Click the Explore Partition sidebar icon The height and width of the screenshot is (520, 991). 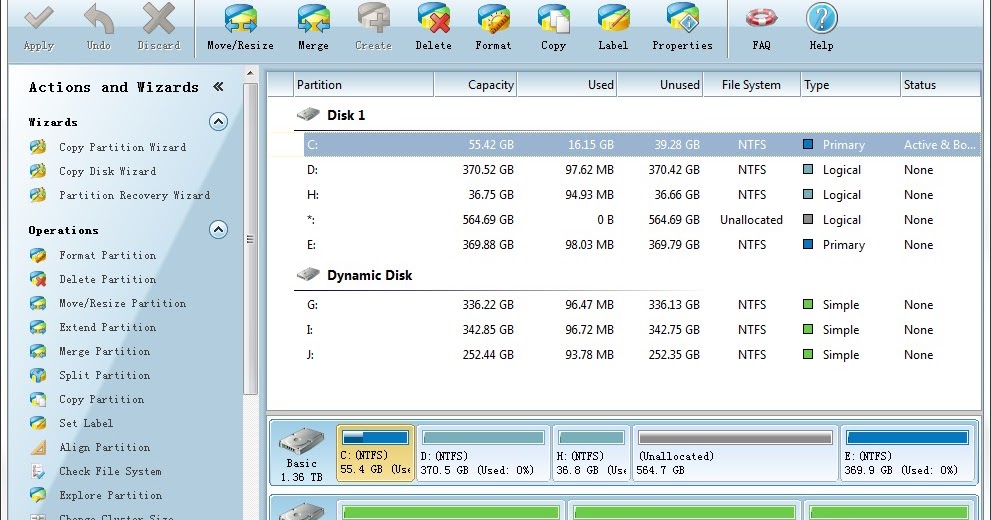[x=38, y=495]
